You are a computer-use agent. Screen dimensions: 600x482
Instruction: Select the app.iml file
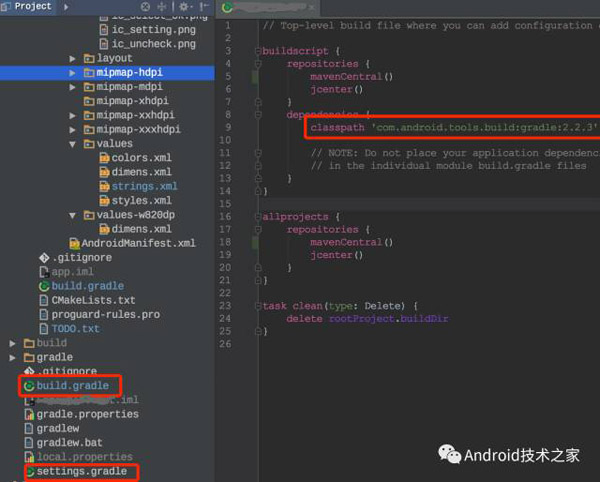click(x=72, y=272)
